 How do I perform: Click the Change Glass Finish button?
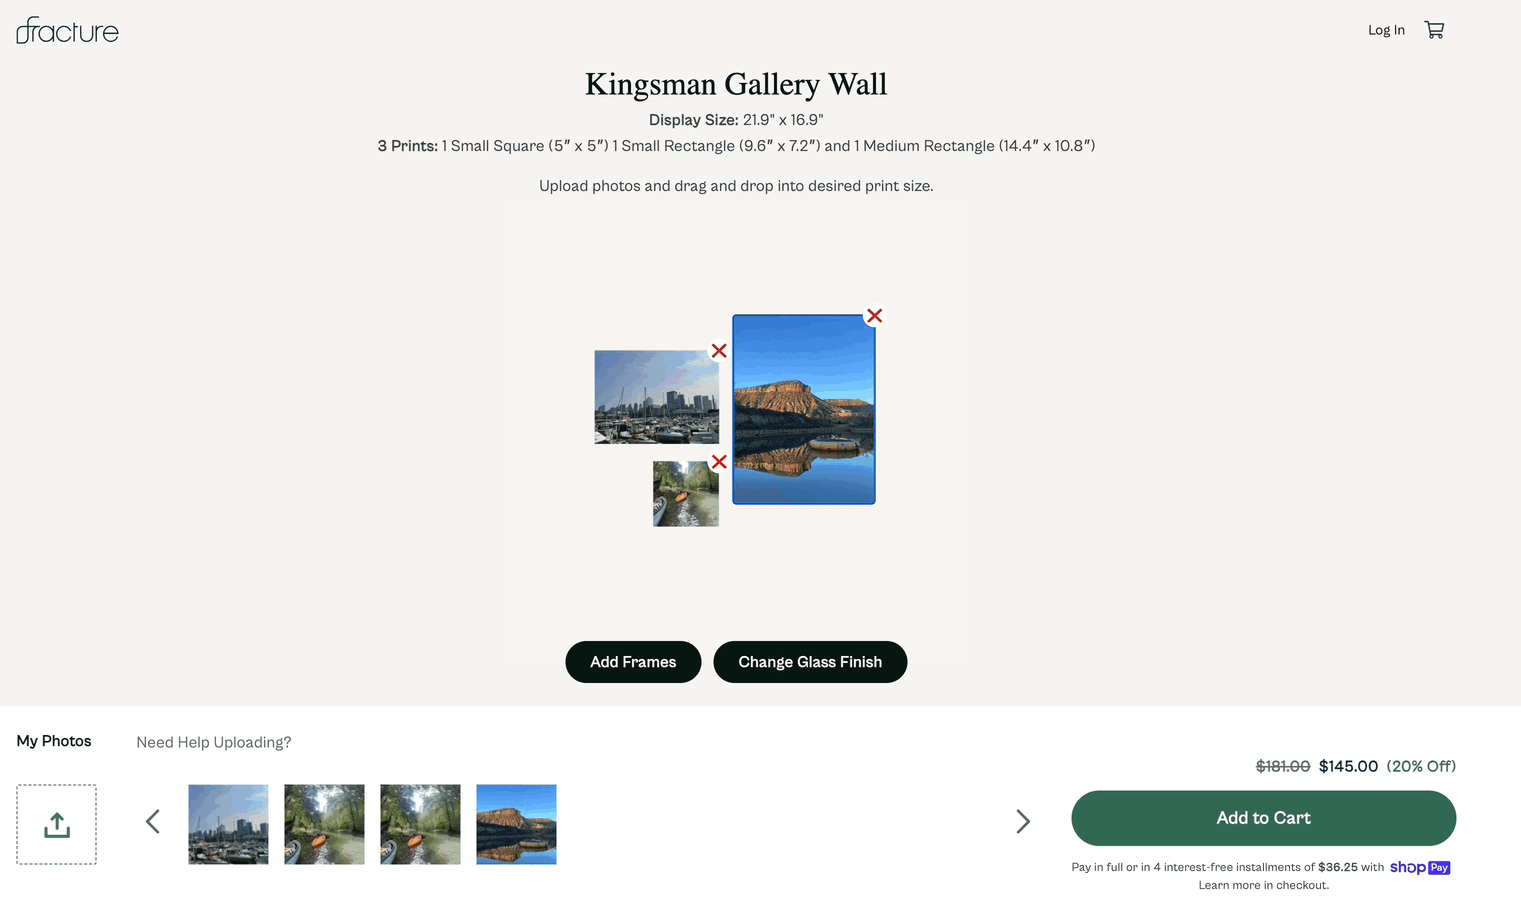point(810,662)
